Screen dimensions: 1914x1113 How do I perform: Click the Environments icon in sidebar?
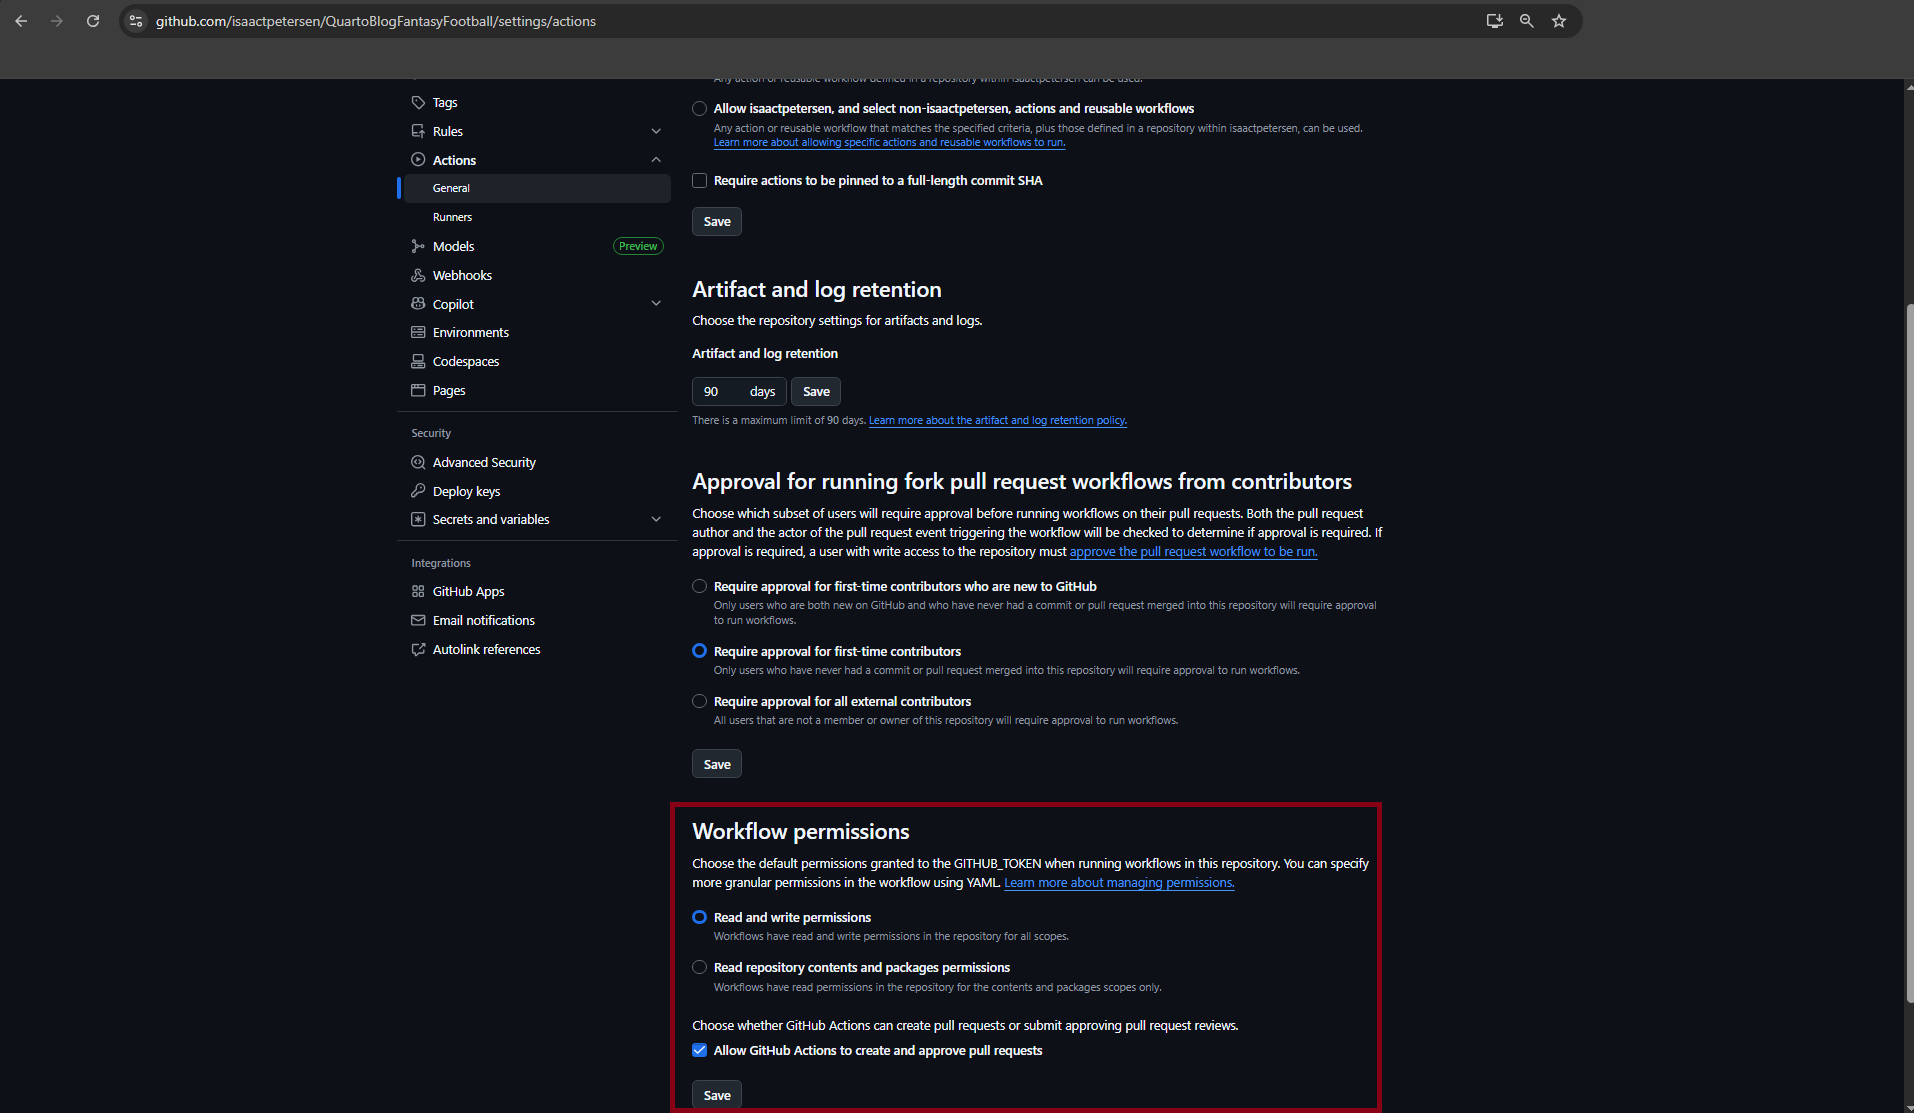(x=418, y=332)
